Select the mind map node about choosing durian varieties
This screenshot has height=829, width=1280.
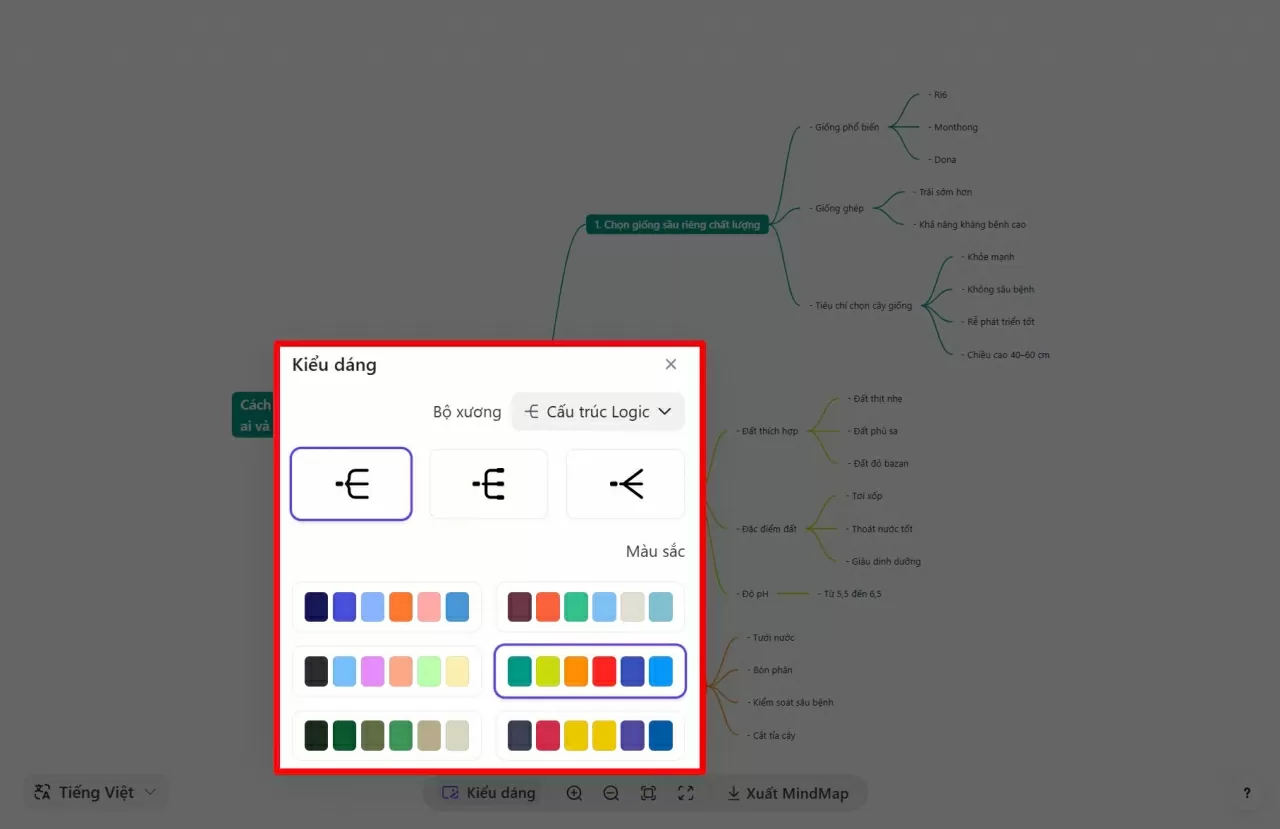tap(677, 225)
